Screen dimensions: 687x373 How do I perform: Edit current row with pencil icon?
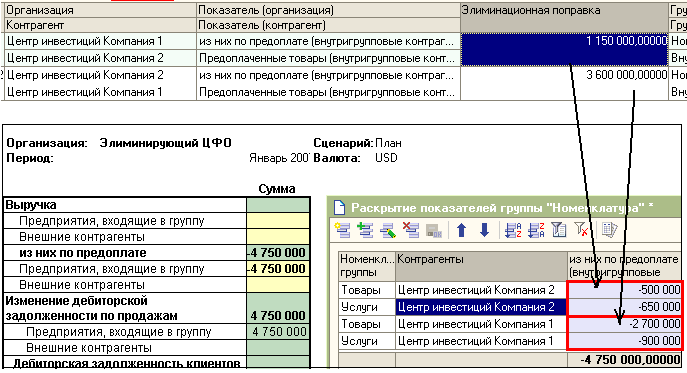click(388, 230)
